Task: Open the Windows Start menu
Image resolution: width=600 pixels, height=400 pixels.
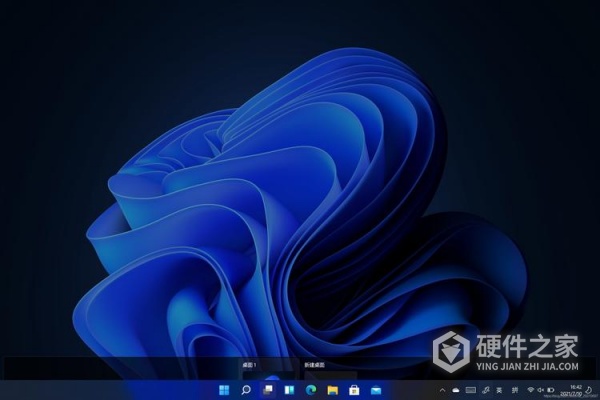Action: [x=224, y=390]
